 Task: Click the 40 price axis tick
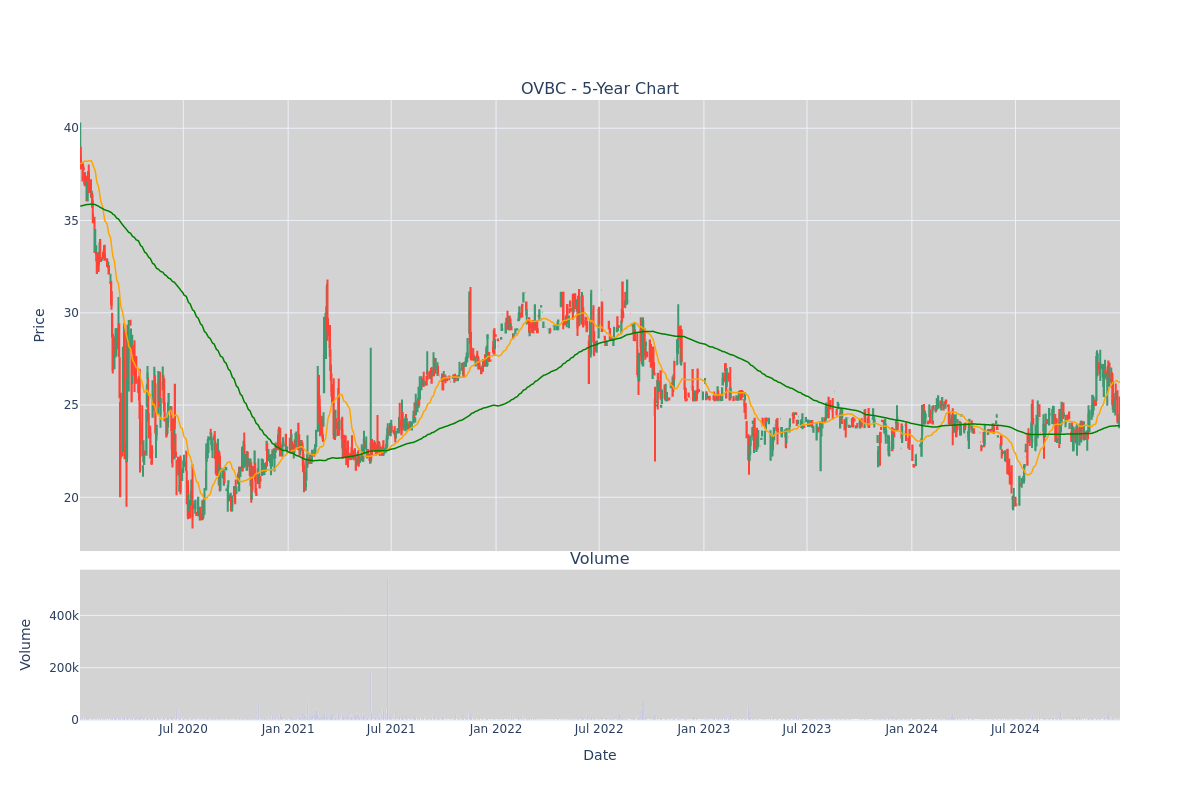pos(71,128)
